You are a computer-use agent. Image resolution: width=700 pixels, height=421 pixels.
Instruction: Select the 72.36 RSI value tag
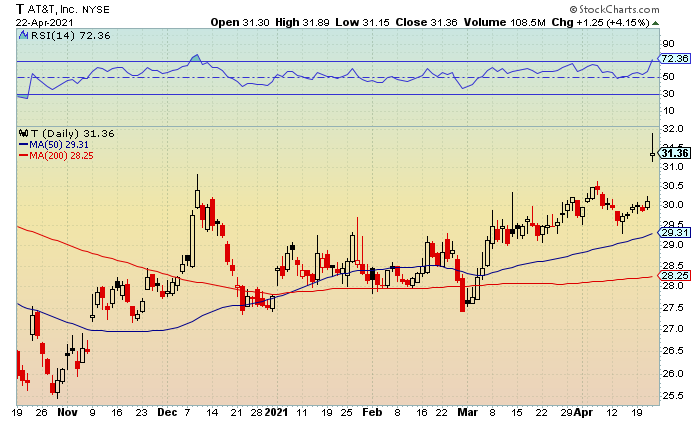[x=675, y=58]
